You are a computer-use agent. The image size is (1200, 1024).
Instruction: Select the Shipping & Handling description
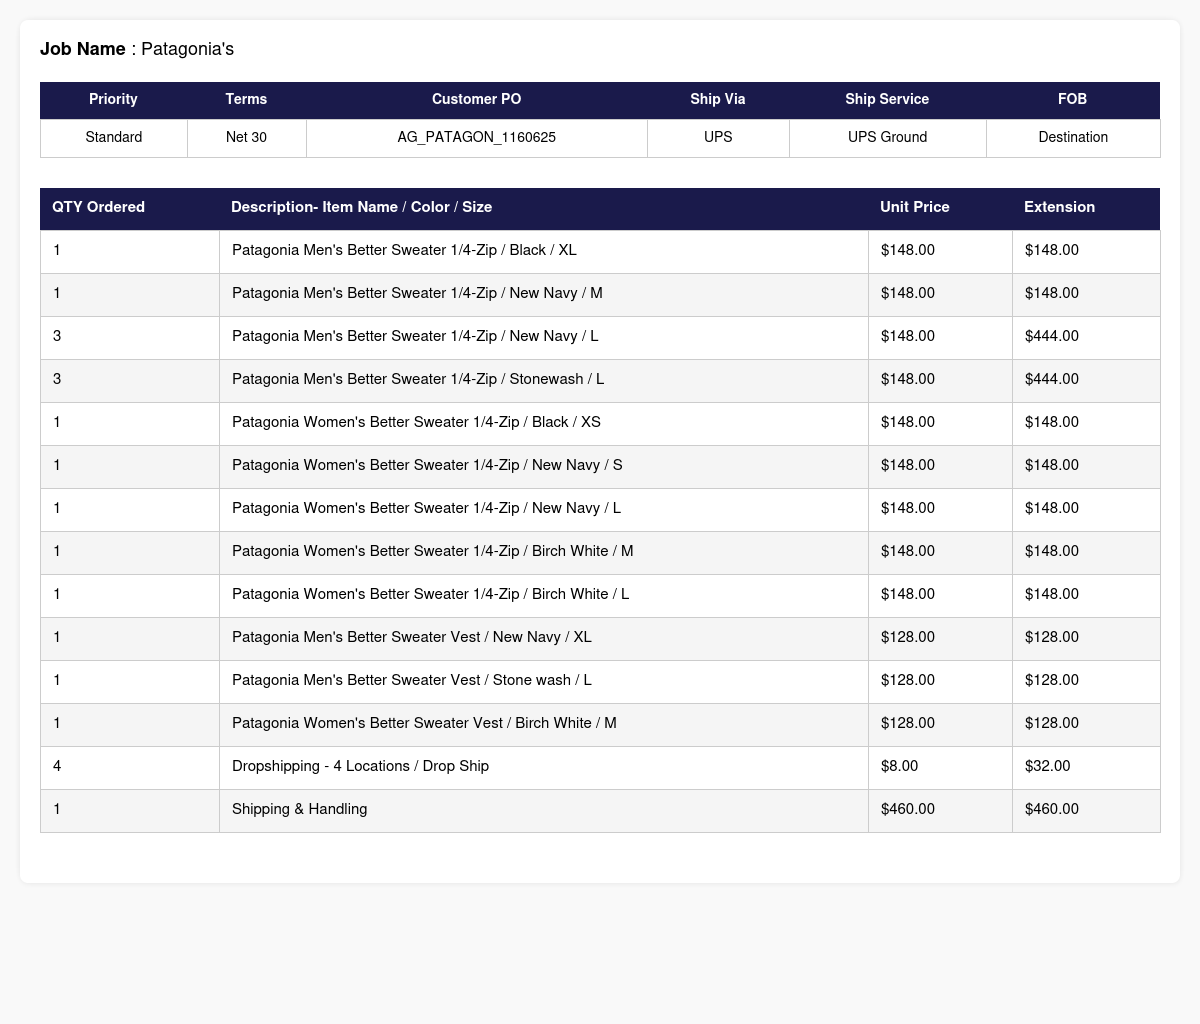(x=300, y=810)
